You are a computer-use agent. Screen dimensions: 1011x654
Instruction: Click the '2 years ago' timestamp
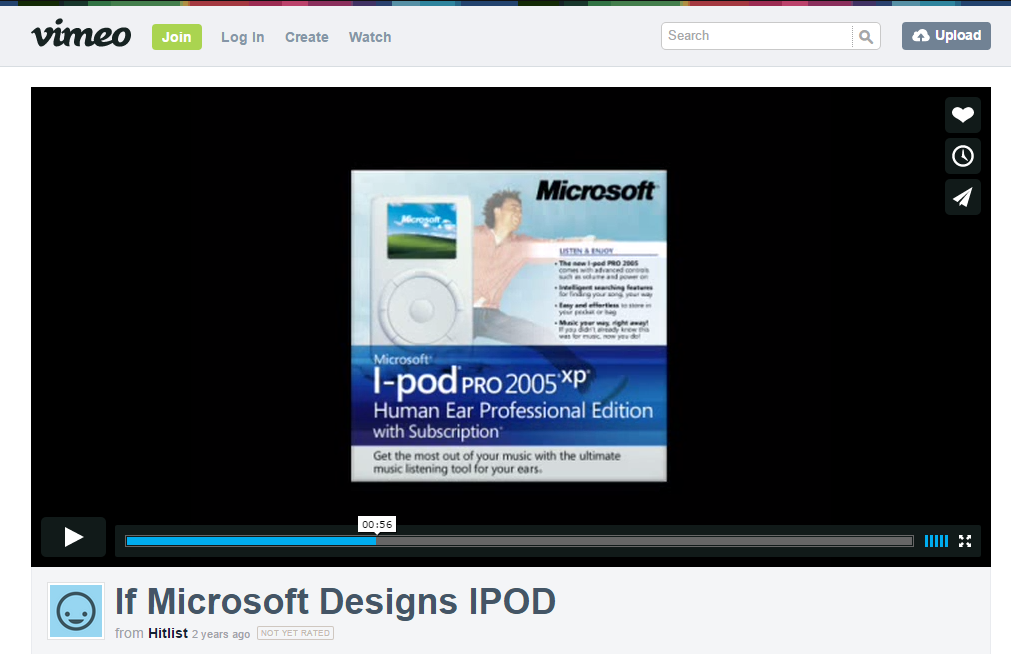pos(221,634)
